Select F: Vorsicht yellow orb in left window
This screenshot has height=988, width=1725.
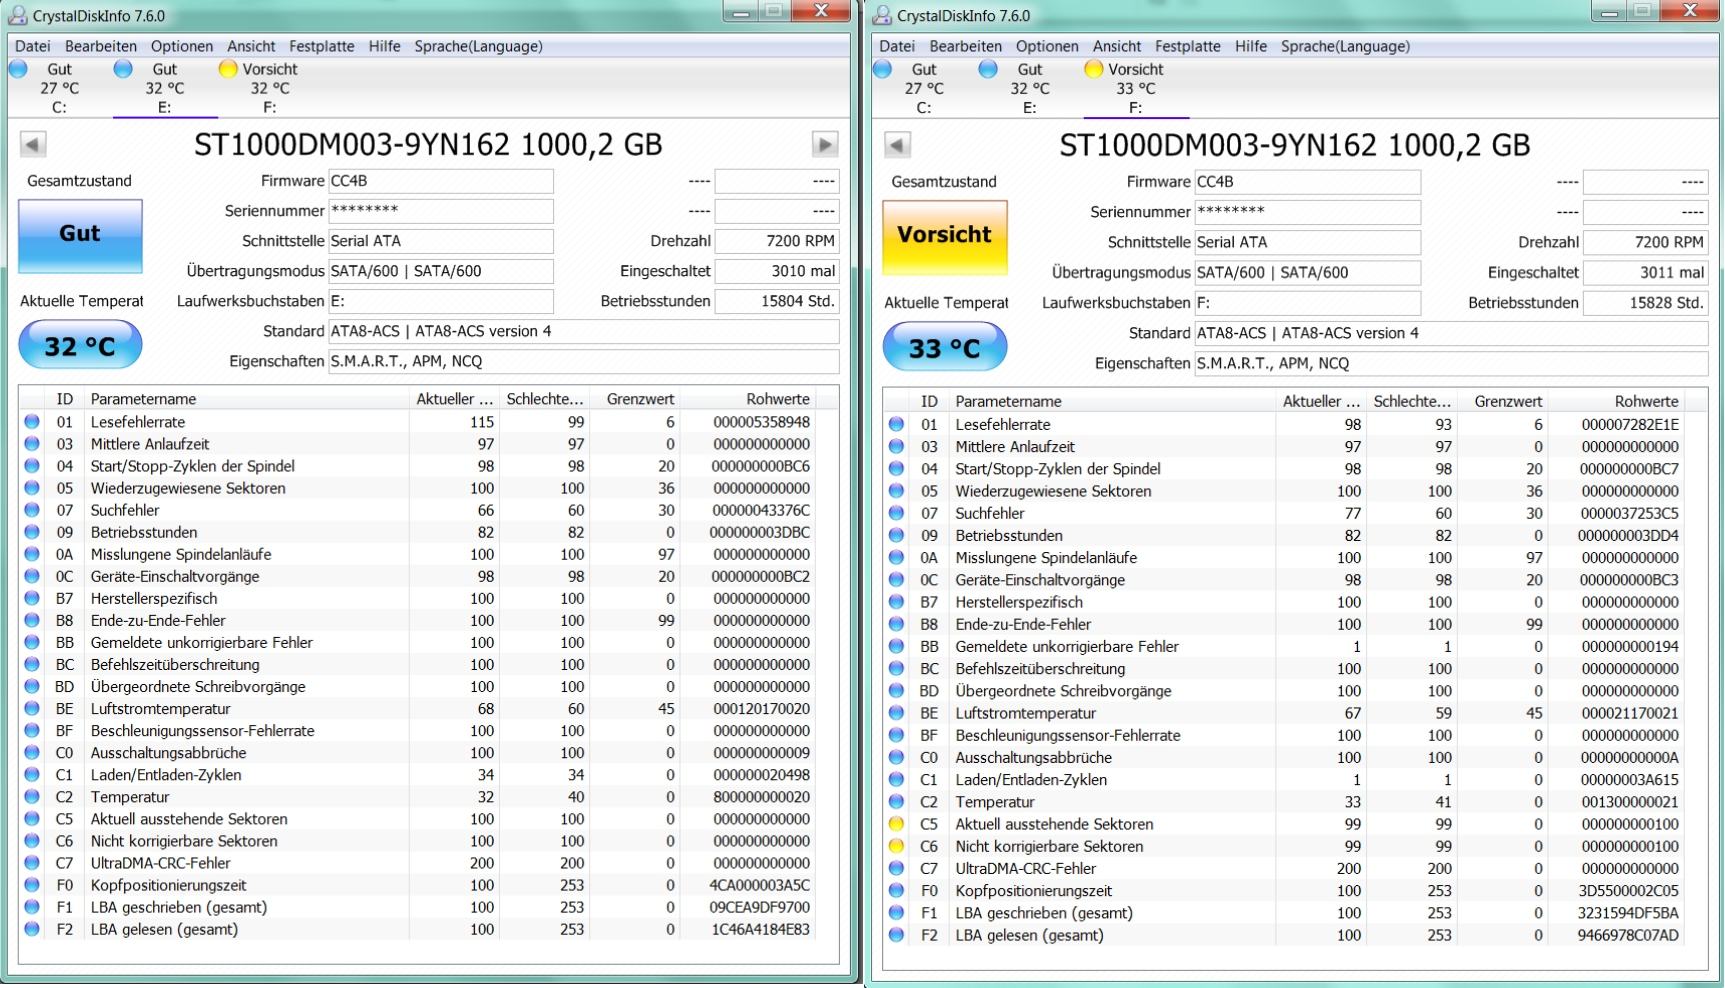228,69
